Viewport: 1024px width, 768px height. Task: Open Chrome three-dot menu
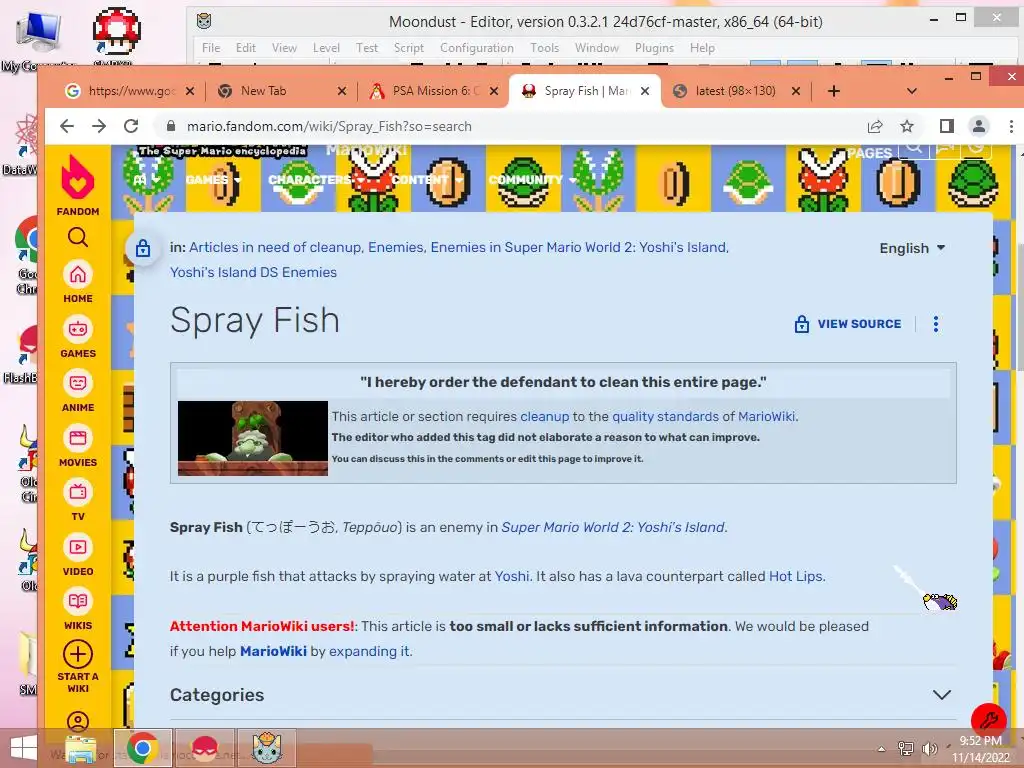coord(1011,126)
